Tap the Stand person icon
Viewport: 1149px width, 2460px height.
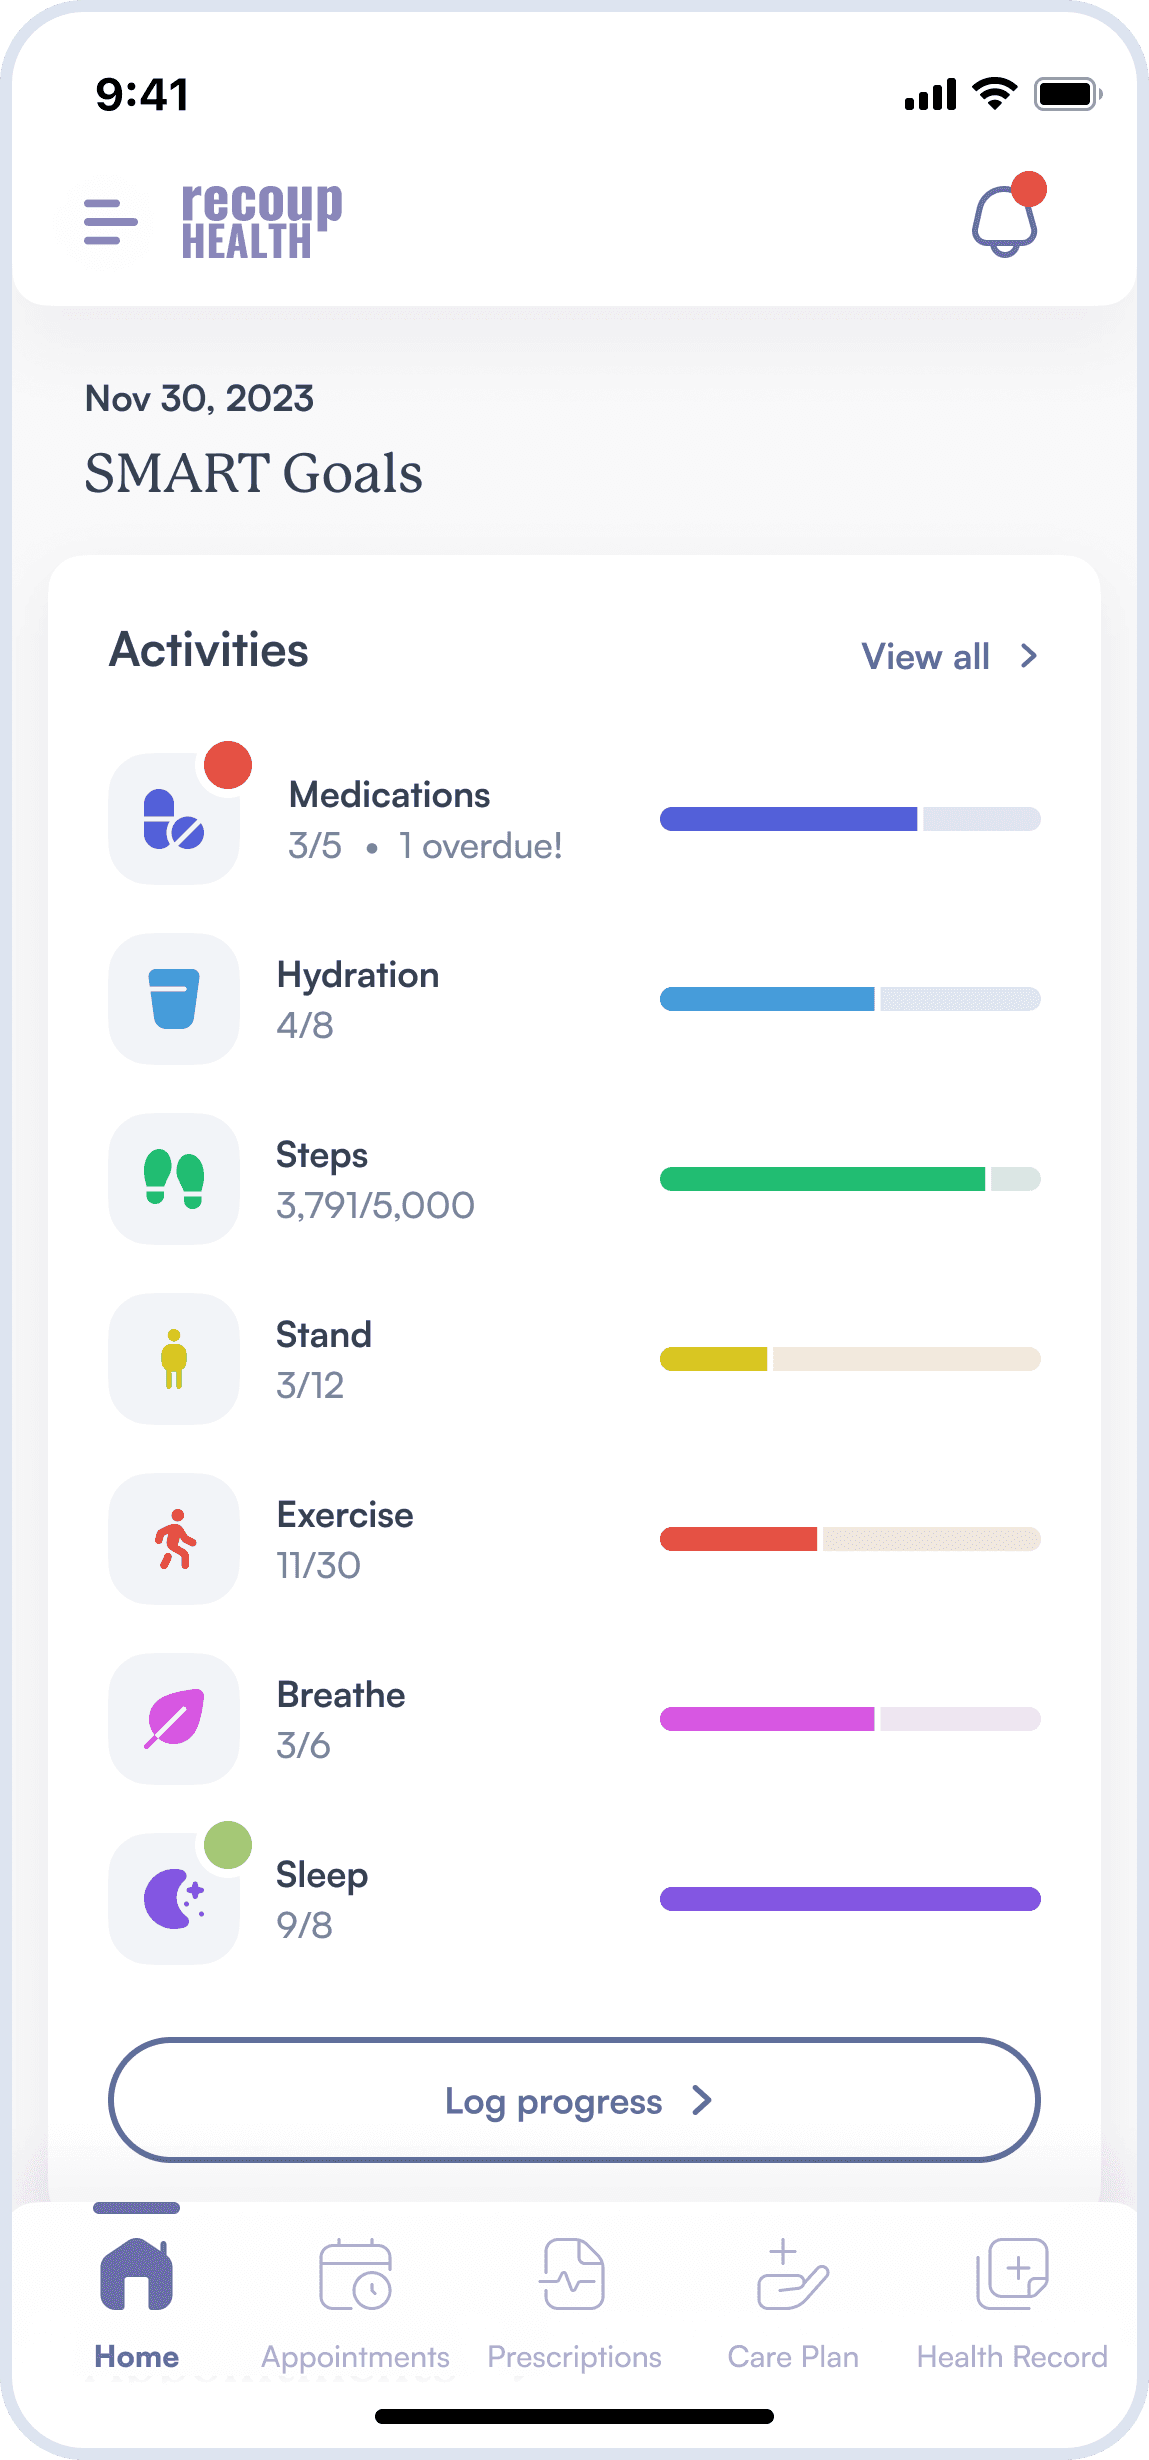point(174,1359)
